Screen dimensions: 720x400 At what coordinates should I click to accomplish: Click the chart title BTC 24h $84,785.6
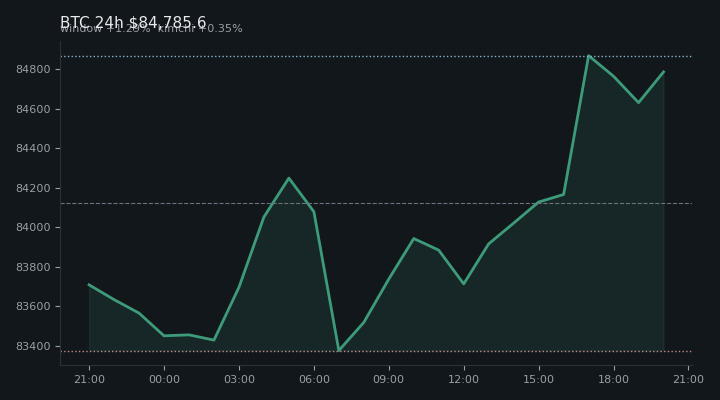(133, 22)
